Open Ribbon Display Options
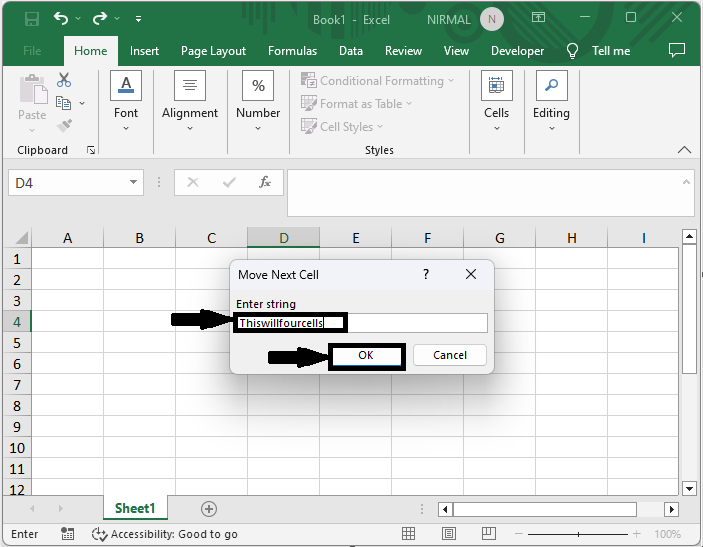Viewport: 703px width, 547px height. pos(538,17)
